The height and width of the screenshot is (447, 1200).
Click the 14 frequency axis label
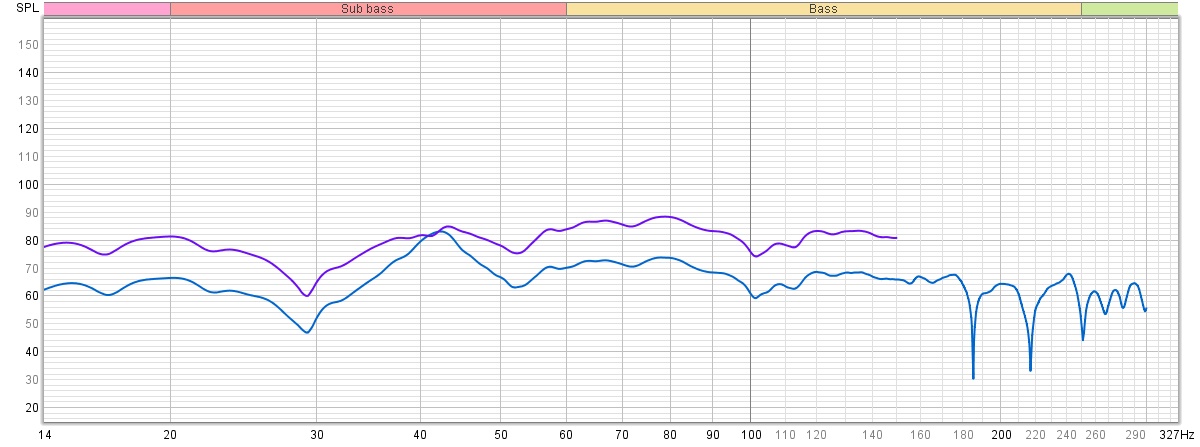(44, 435)
